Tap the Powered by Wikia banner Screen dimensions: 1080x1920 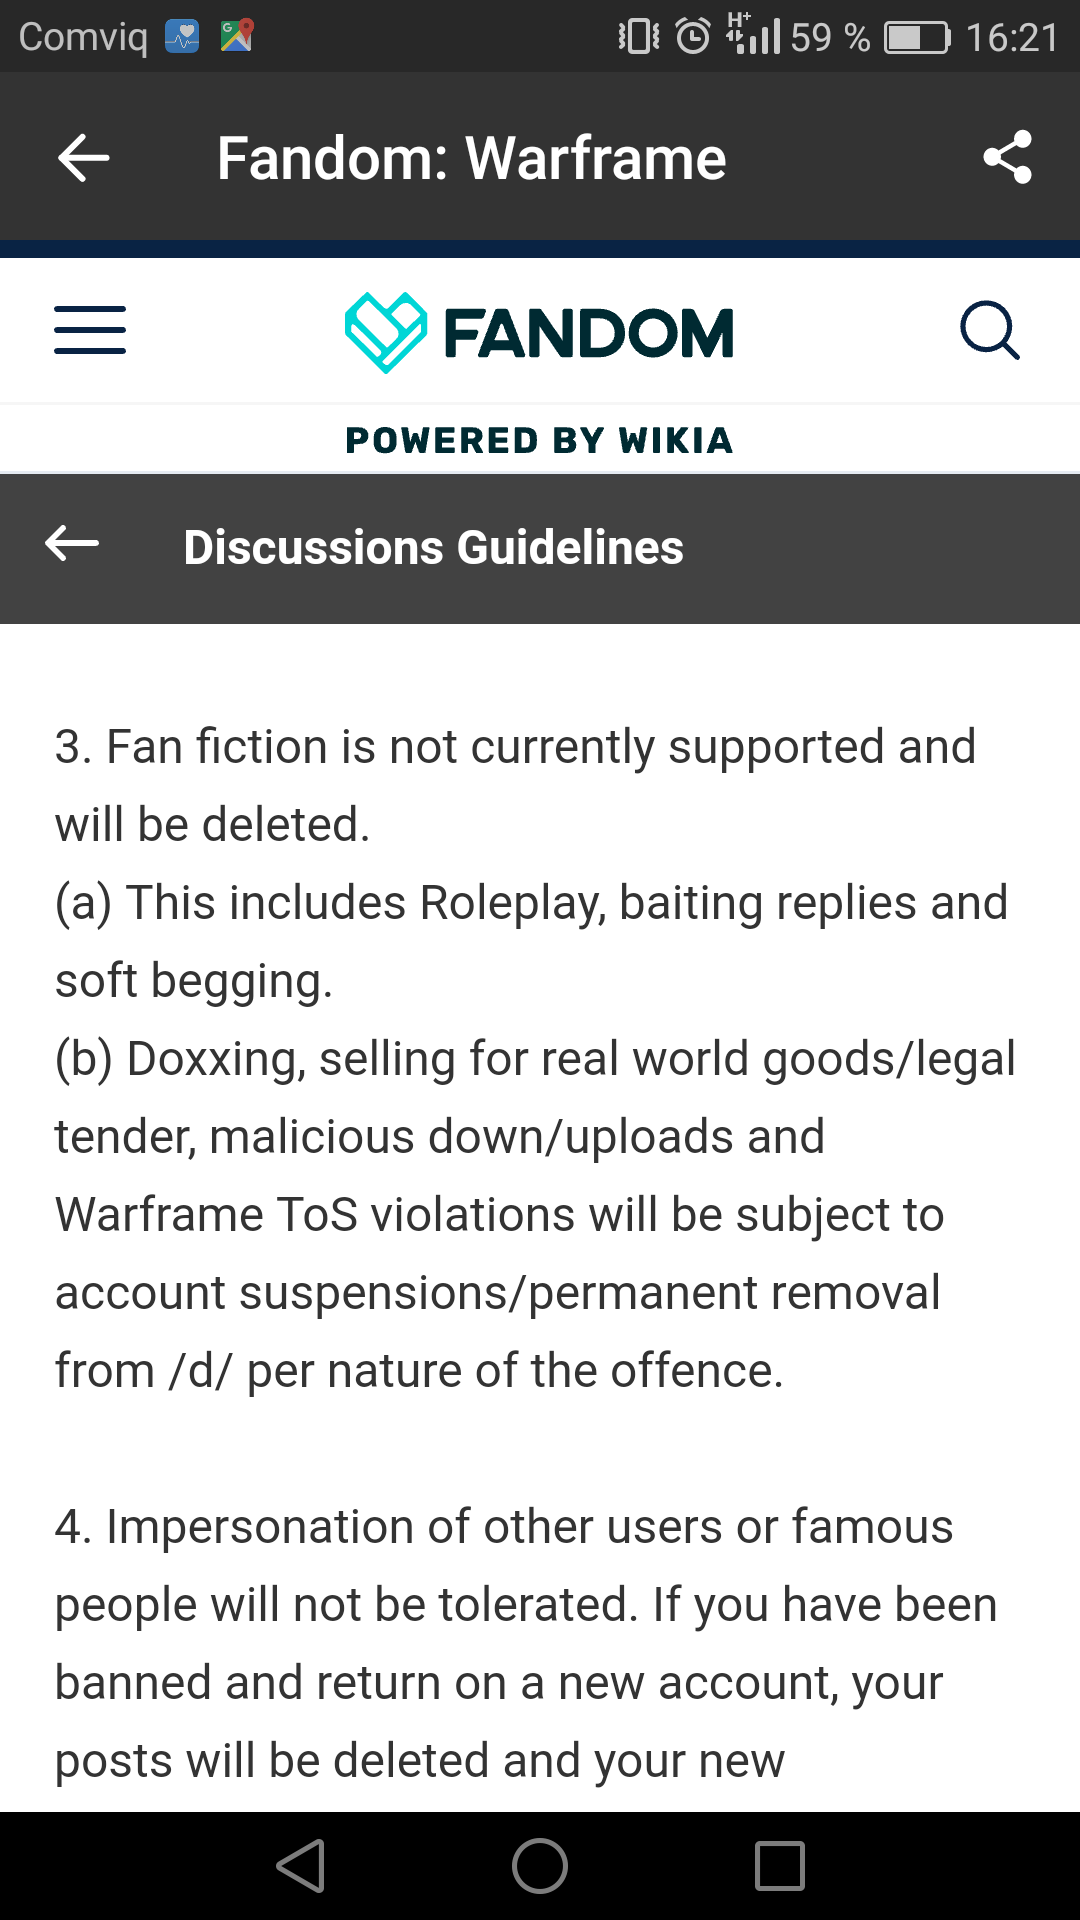coord(540,440)
